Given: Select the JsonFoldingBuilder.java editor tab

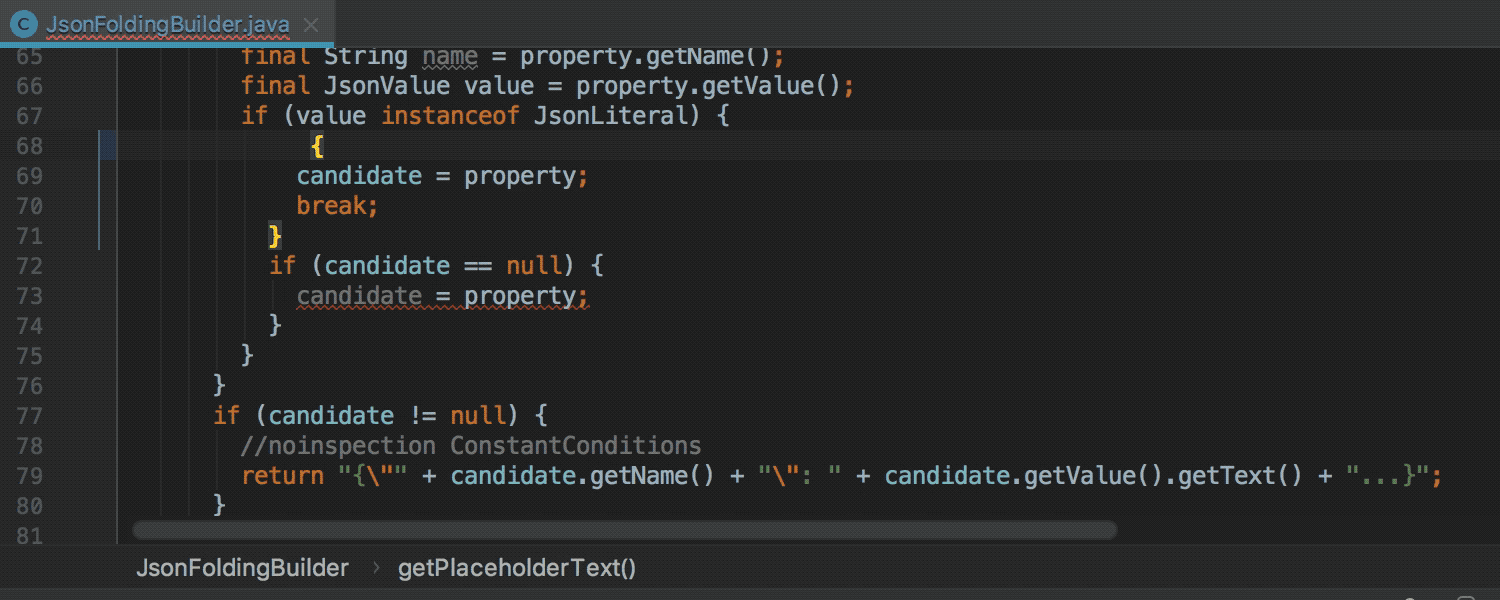Looking at the screenshot, I should (x=167, y=25).
